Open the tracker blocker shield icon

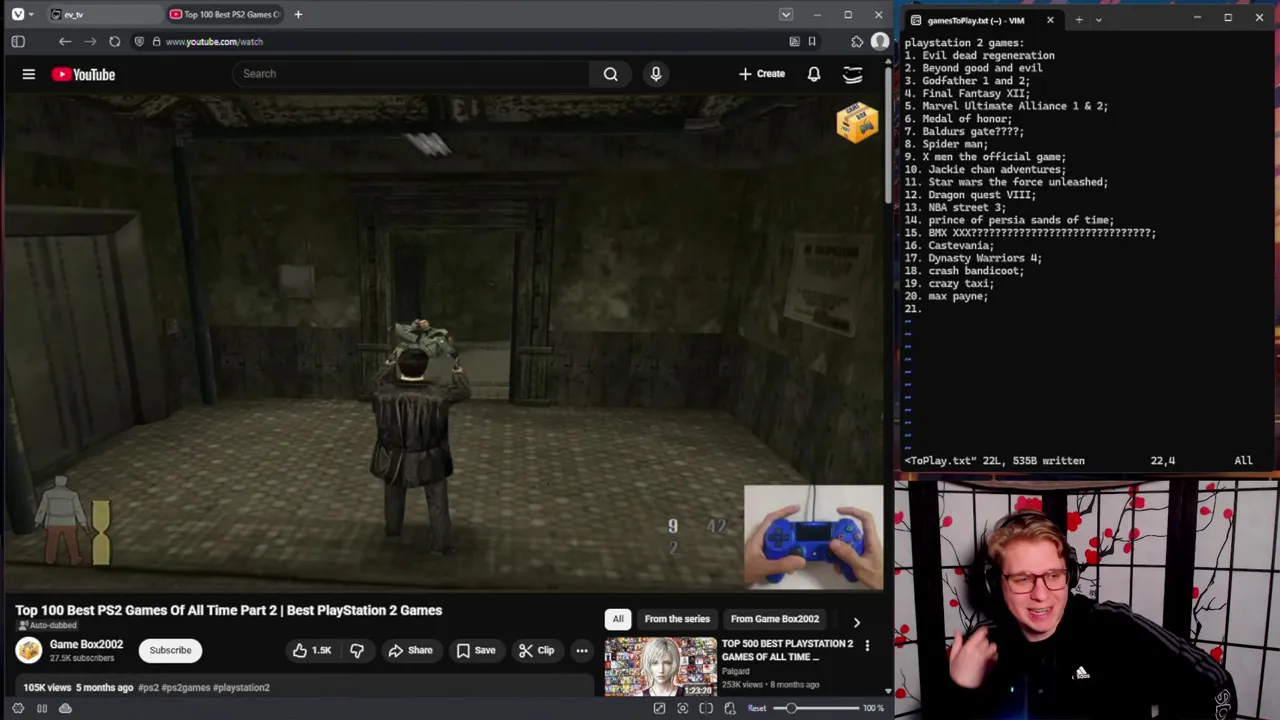click(140, 41)
